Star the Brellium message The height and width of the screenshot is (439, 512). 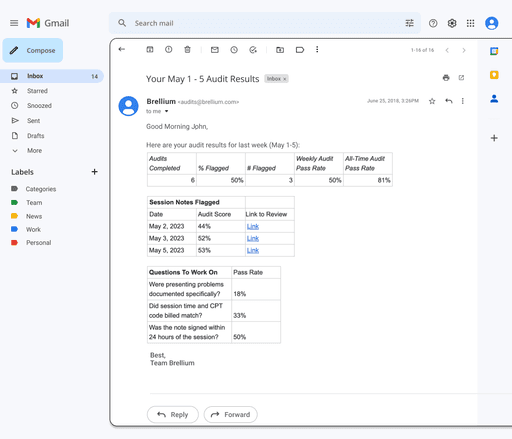tap(432, 101)
